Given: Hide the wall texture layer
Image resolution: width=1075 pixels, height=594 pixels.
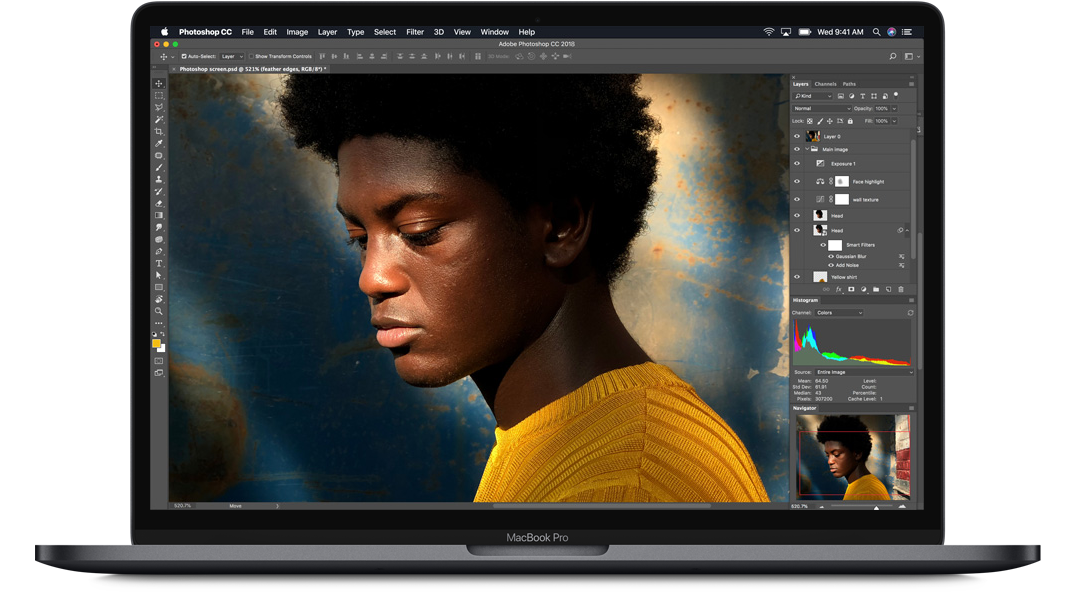Looking at the screenshot, I should point(797,199).
